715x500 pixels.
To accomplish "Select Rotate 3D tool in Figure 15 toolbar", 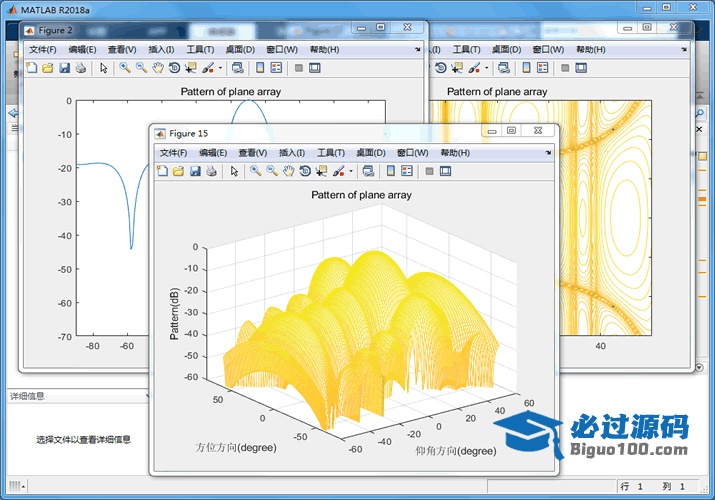I will coord(304,171).
